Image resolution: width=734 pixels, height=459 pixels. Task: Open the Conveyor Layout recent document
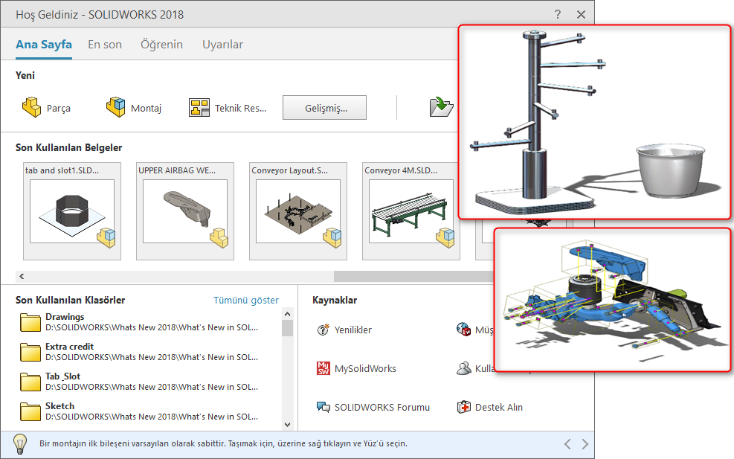click(298, 211)
